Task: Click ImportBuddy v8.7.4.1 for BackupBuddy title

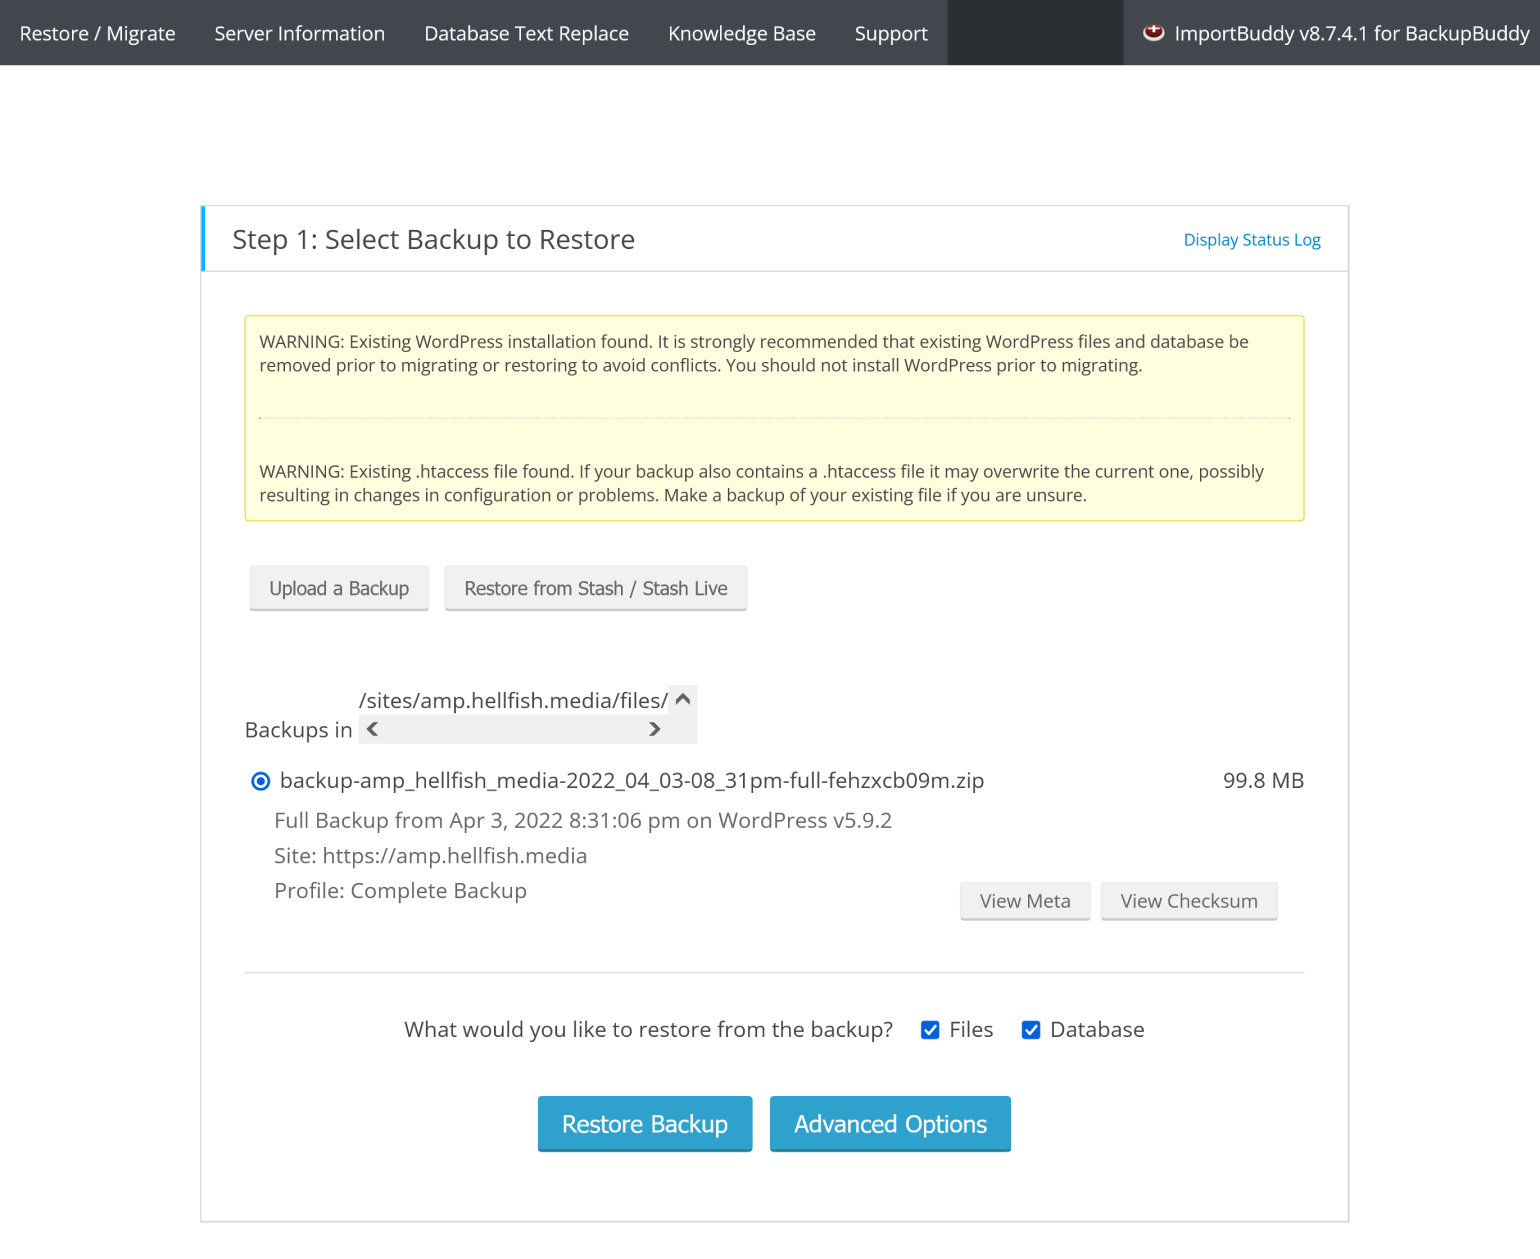Action: [x=1352, y=33]
